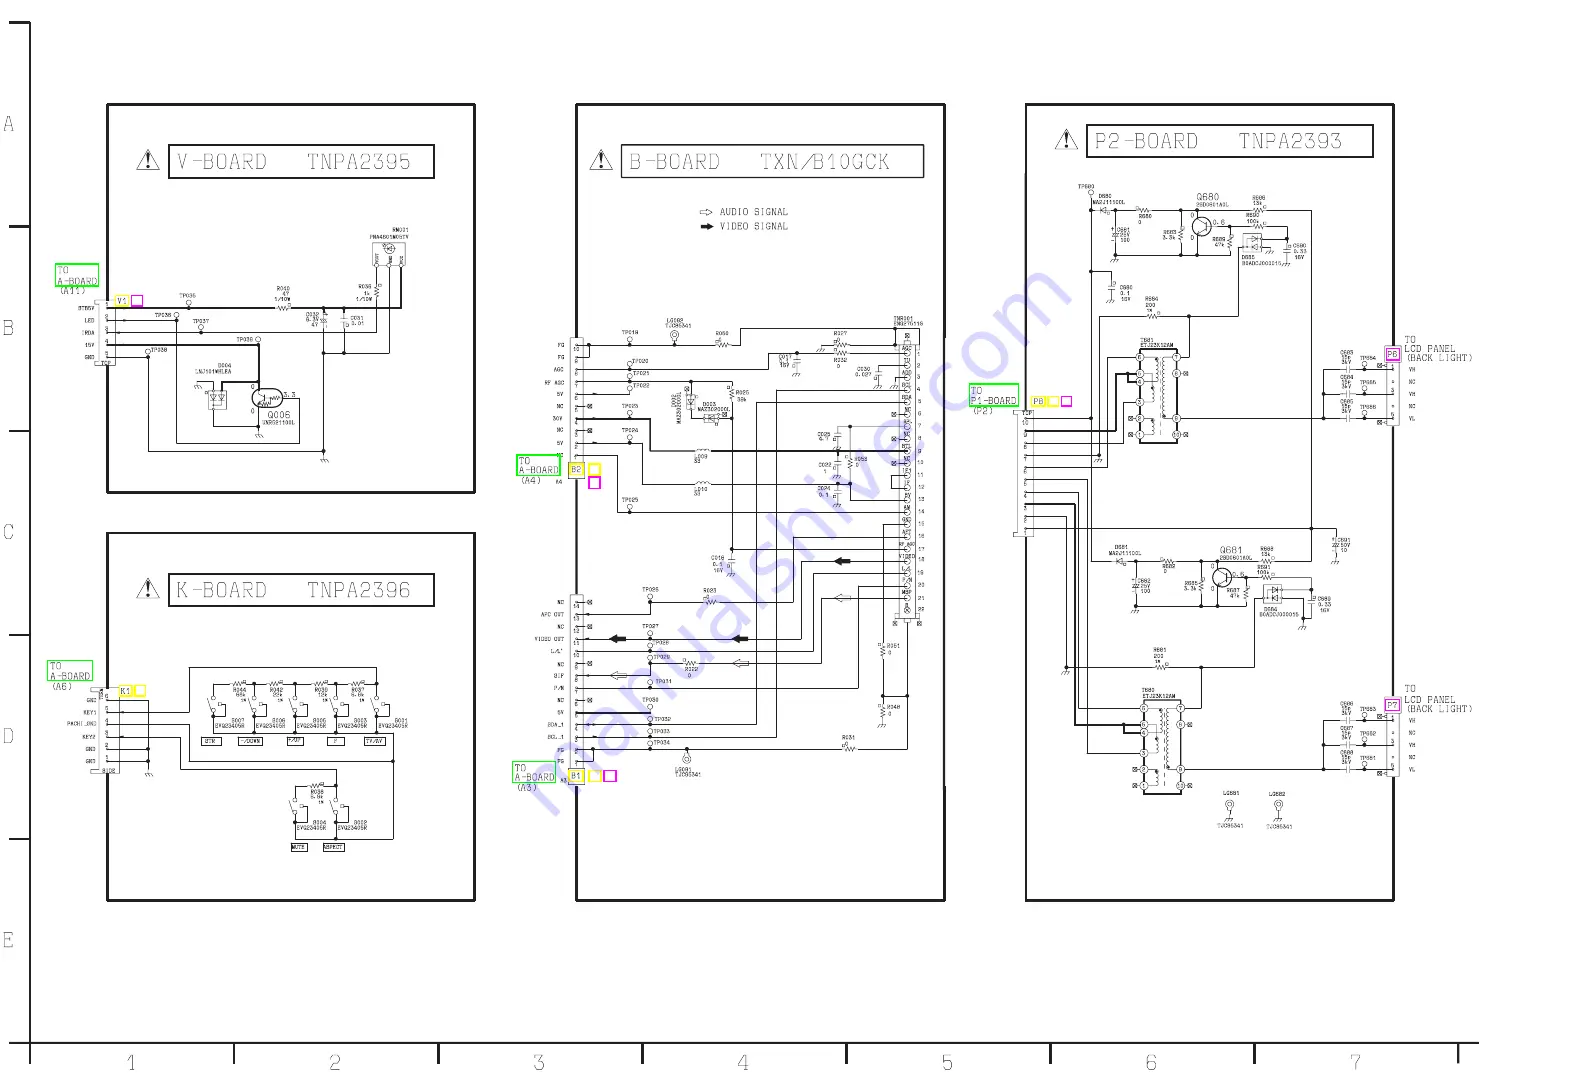
Task: Click the warning triangle beside B-BOARD title
Action: 601,160
